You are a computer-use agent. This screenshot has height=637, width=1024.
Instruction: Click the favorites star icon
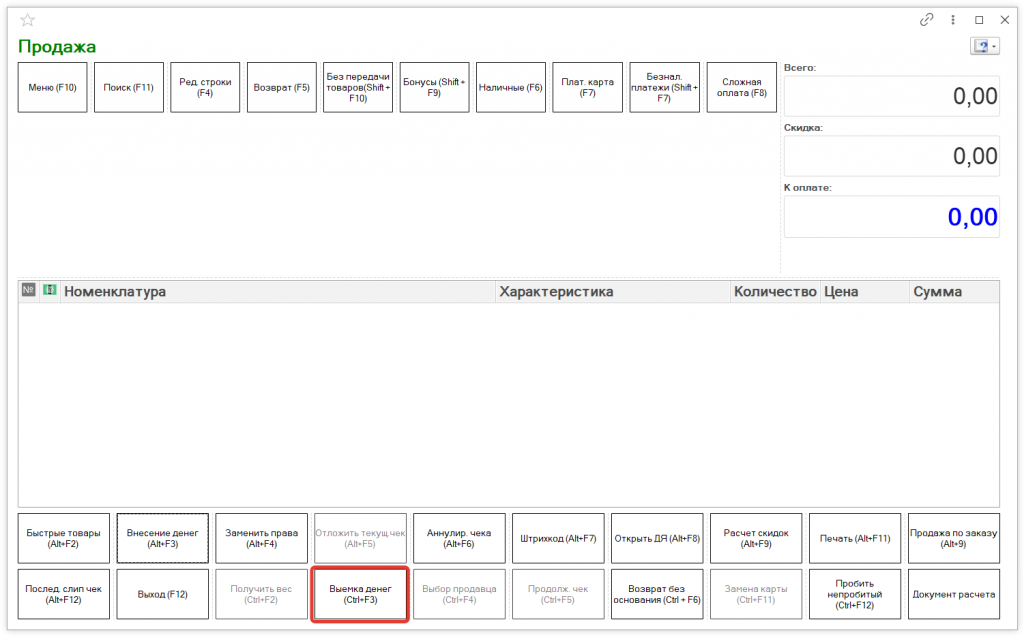[27, 20]
